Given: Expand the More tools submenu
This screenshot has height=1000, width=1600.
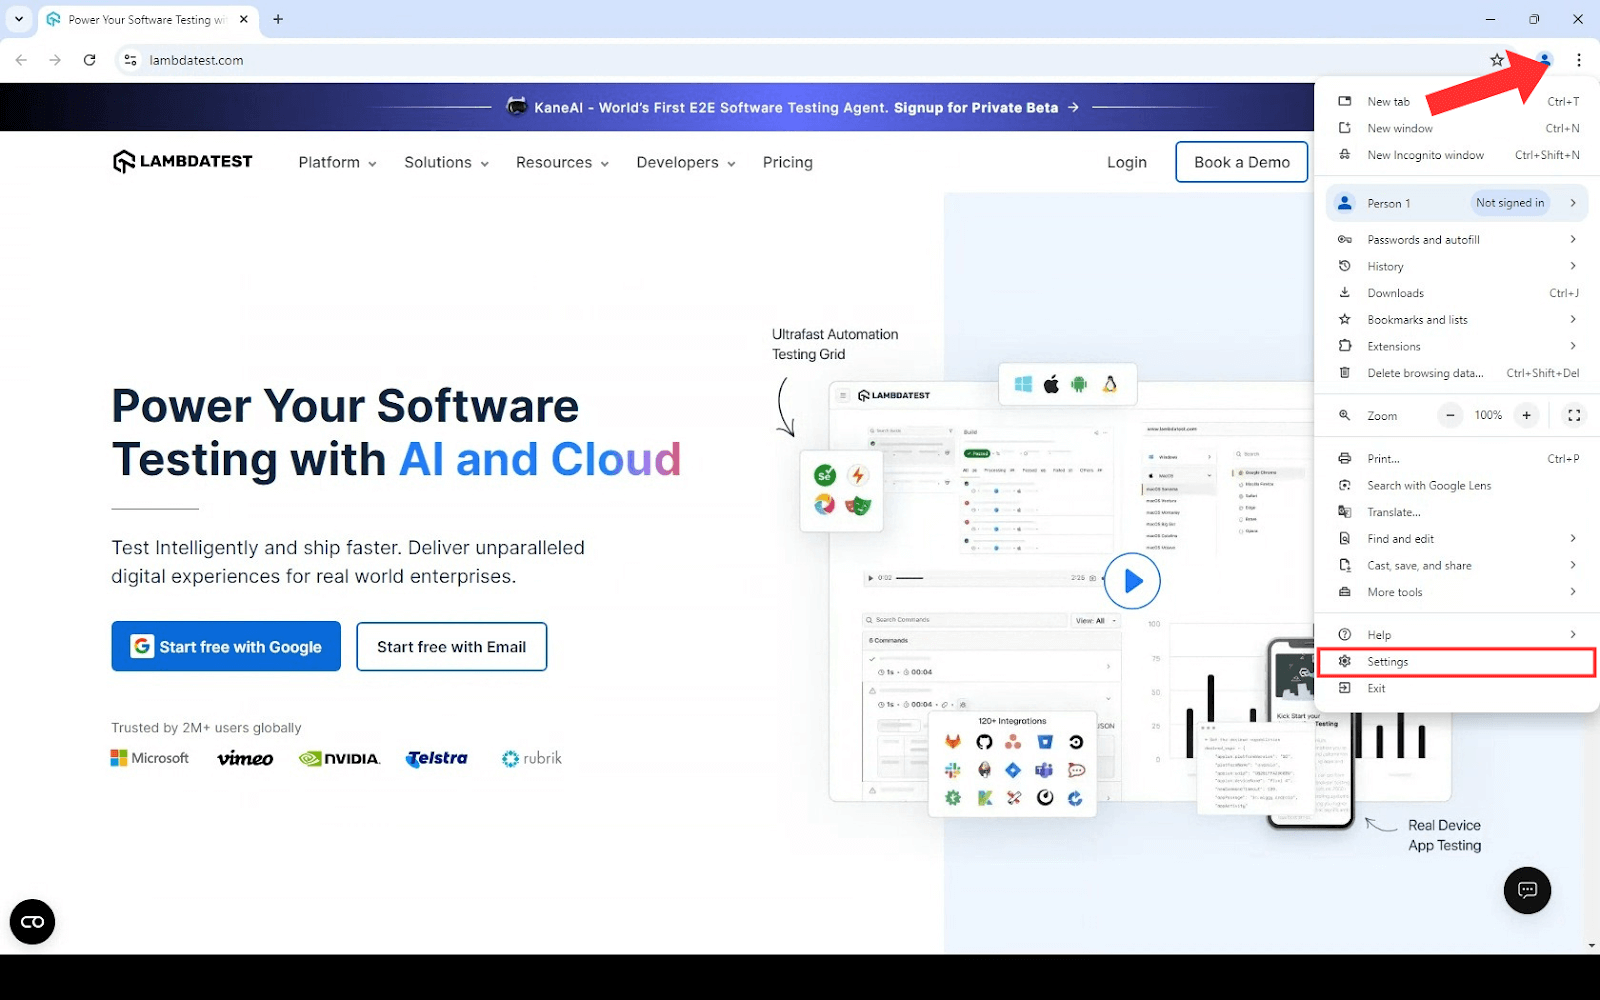Looking at the screenshot, I should [x=1456, y=592].
